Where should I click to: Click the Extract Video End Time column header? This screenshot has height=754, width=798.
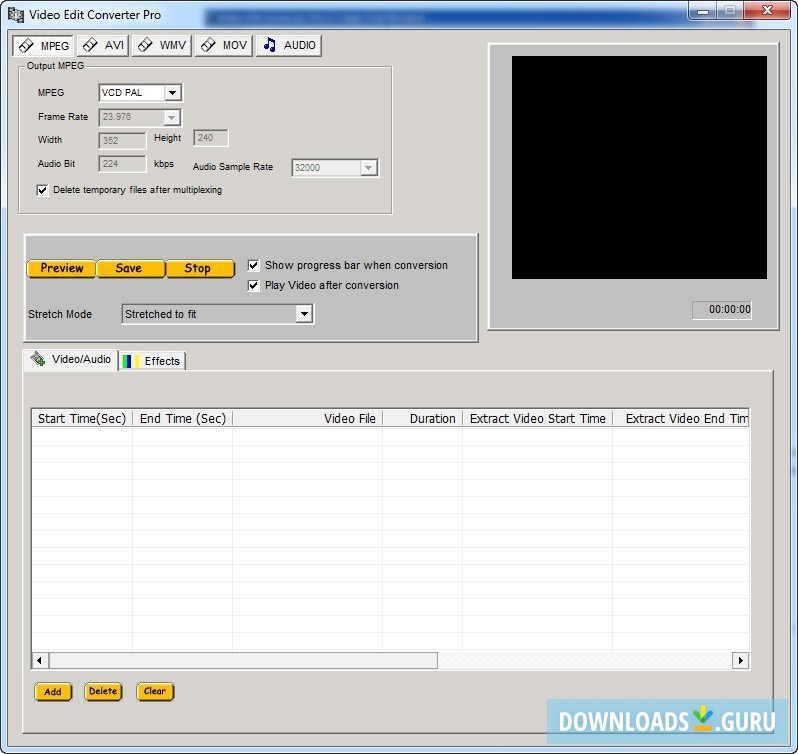pos(680,419)
